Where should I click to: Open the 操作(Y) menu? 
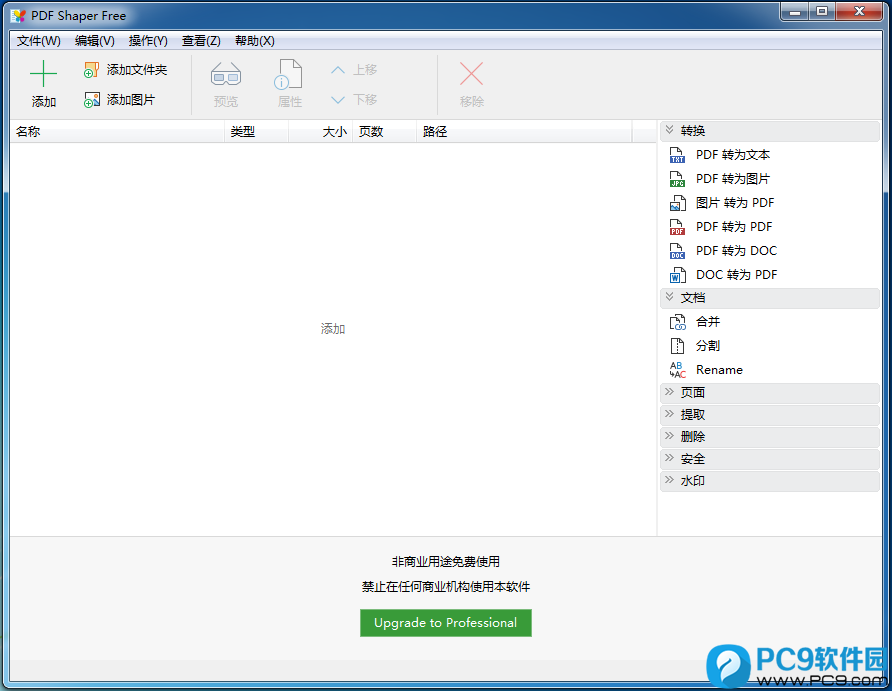(148, 41)
